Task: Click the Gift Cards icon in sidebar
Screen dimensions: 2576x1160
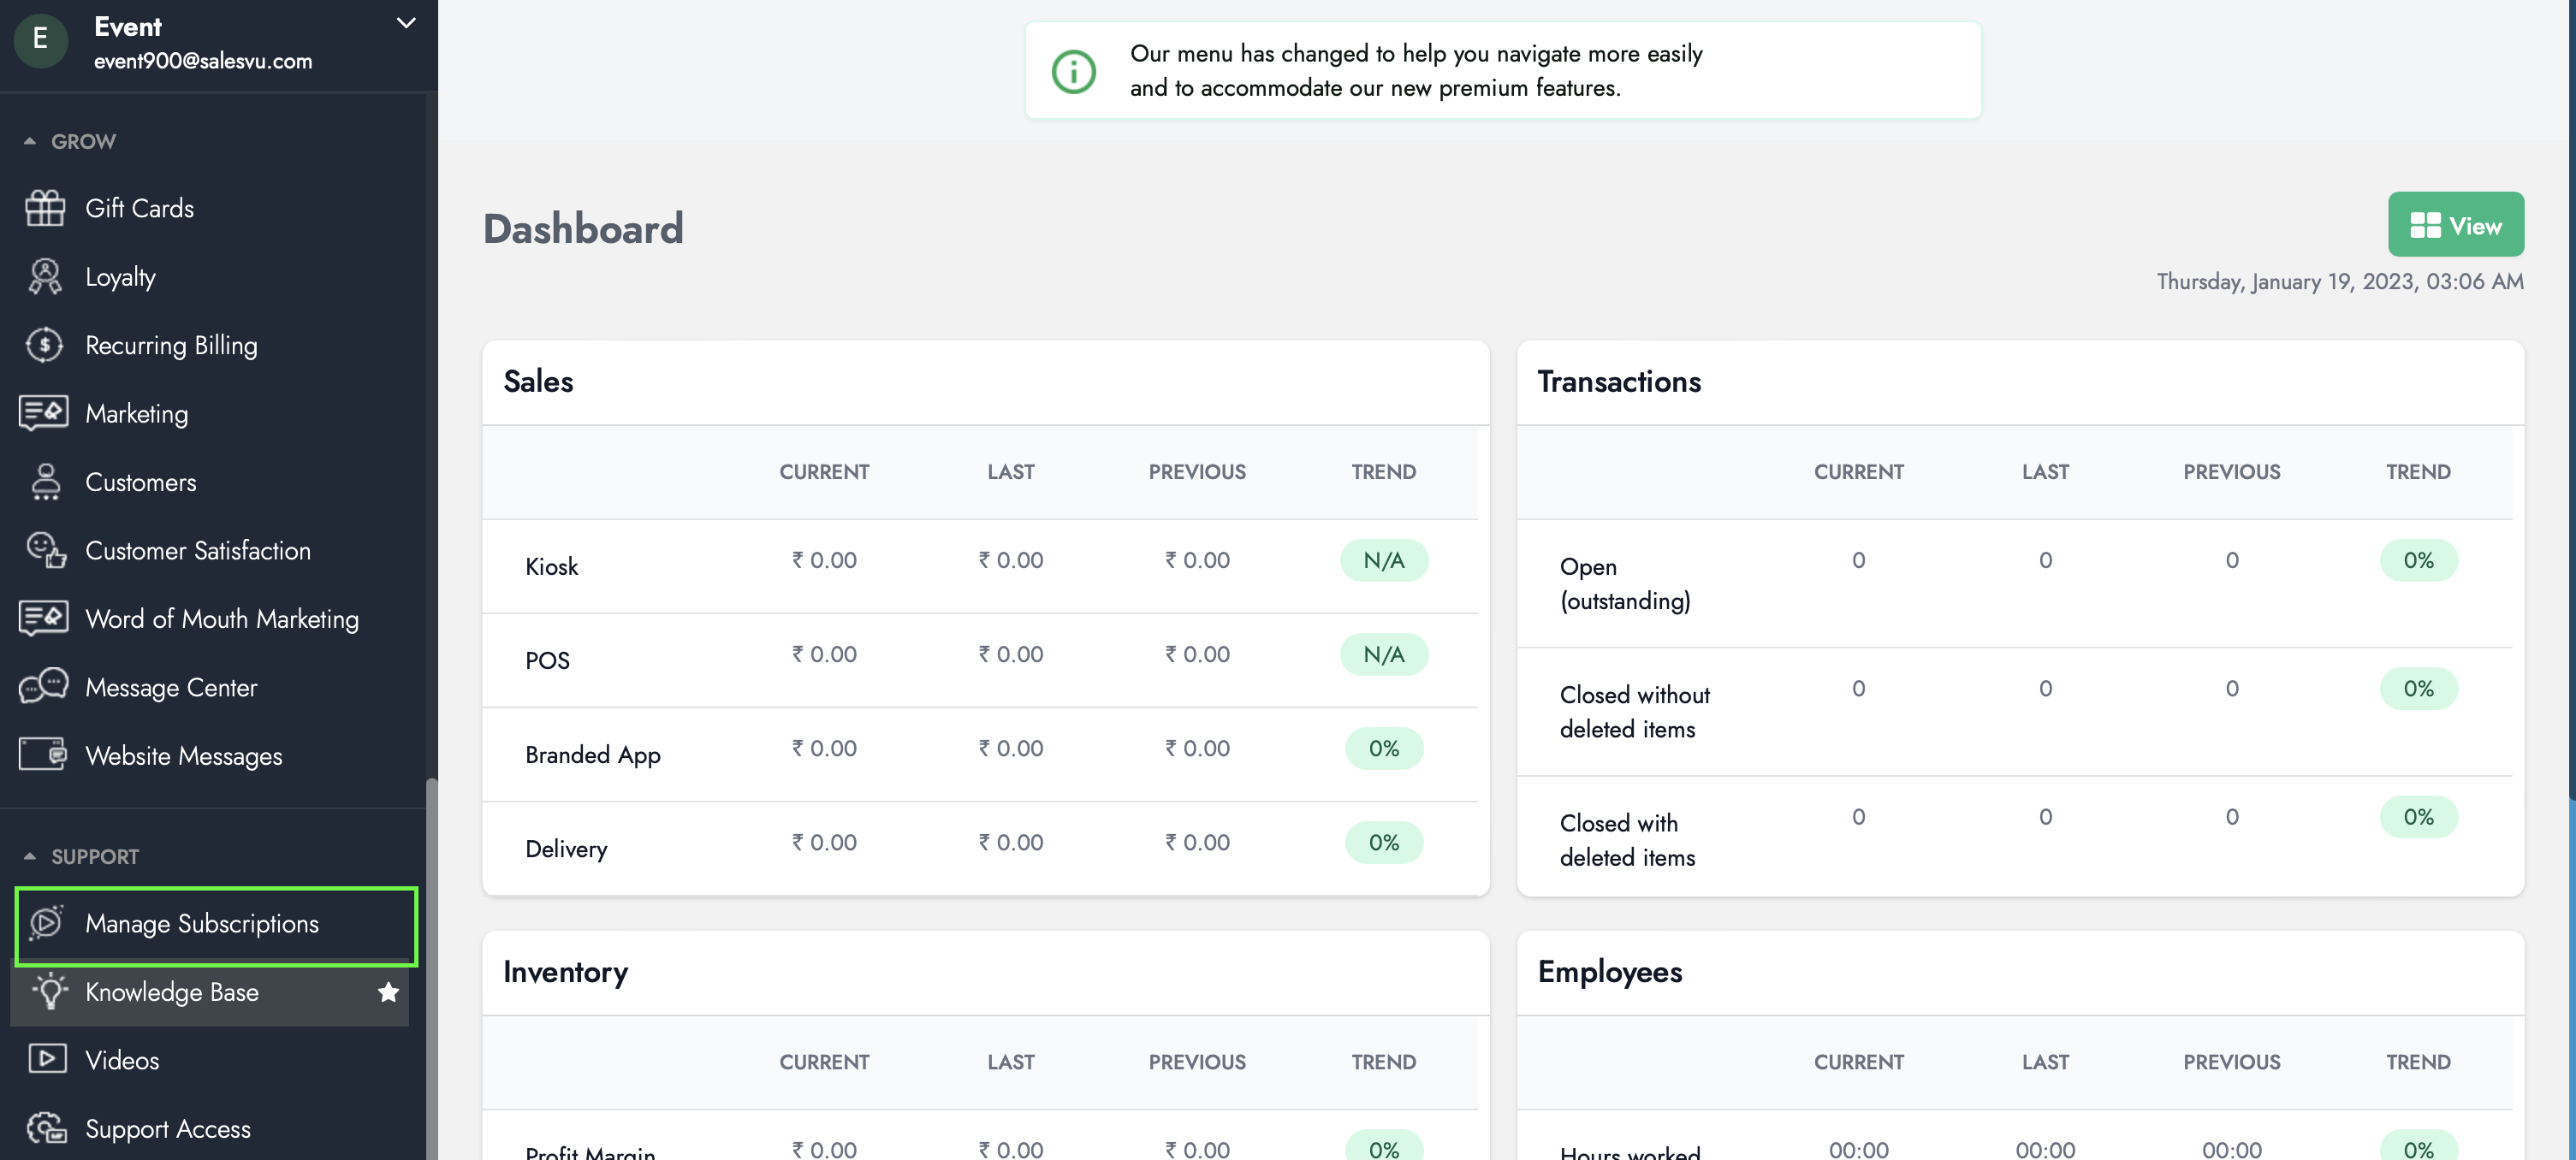Action: coord(44,208)
